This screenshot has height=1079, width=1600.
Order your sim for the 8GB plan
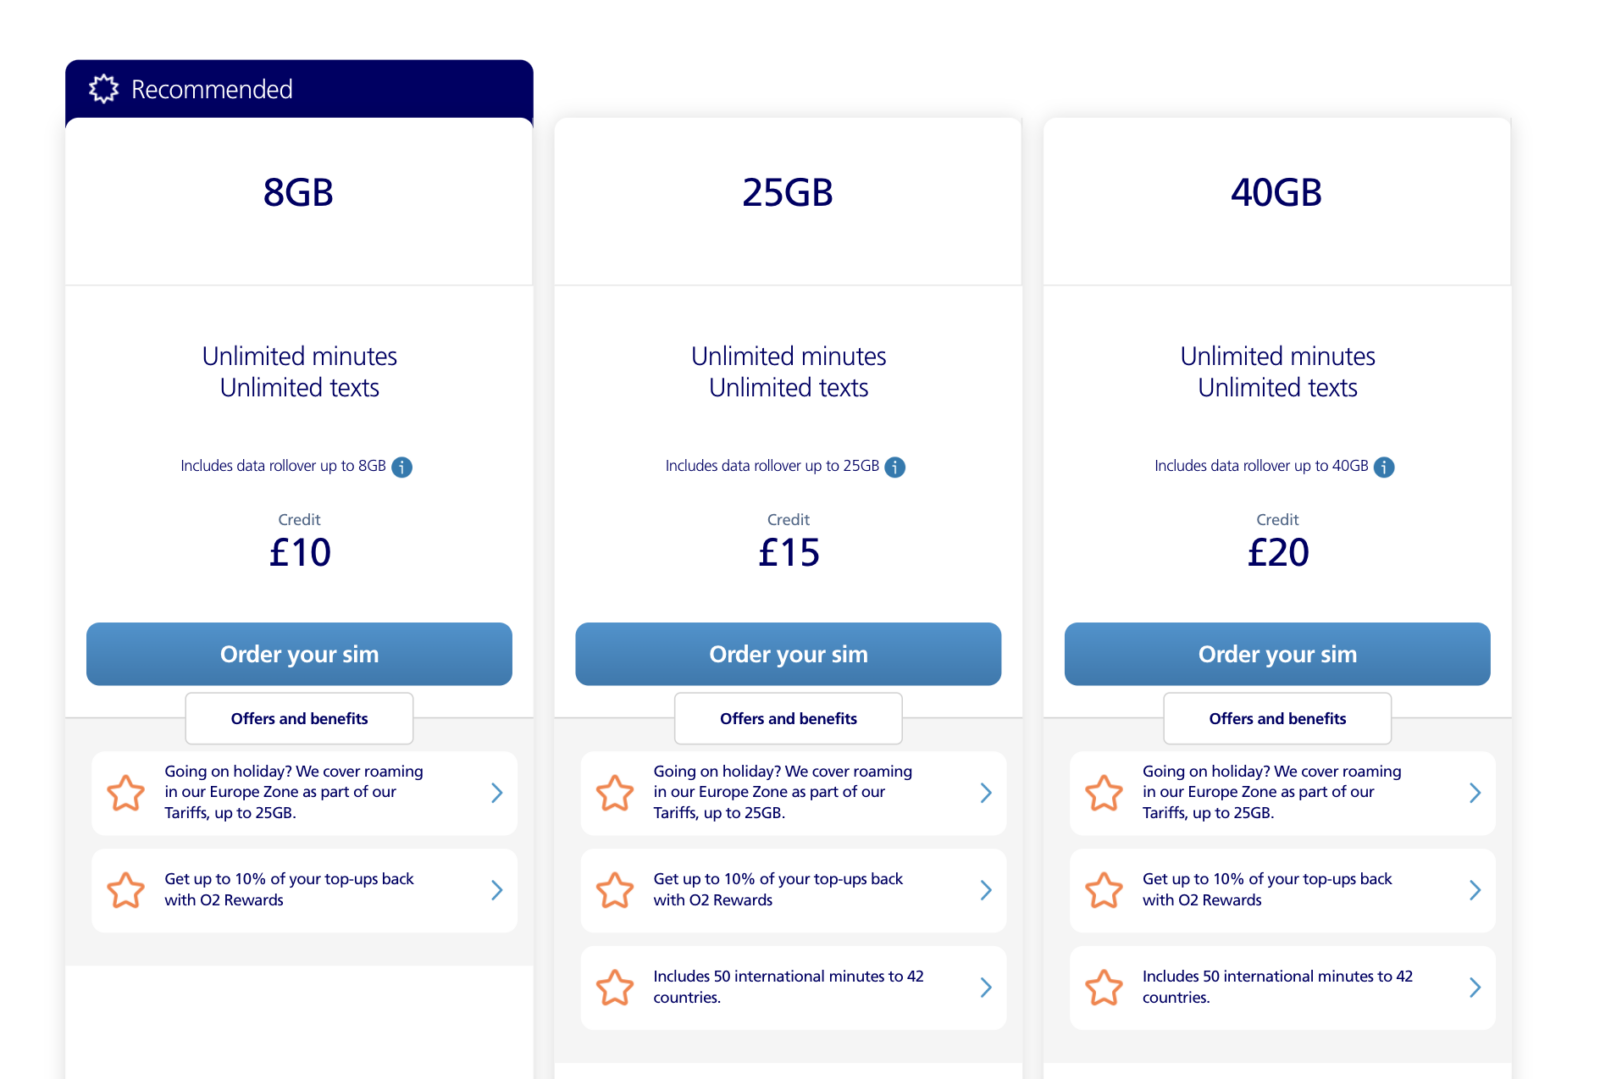tap(298, 654)
